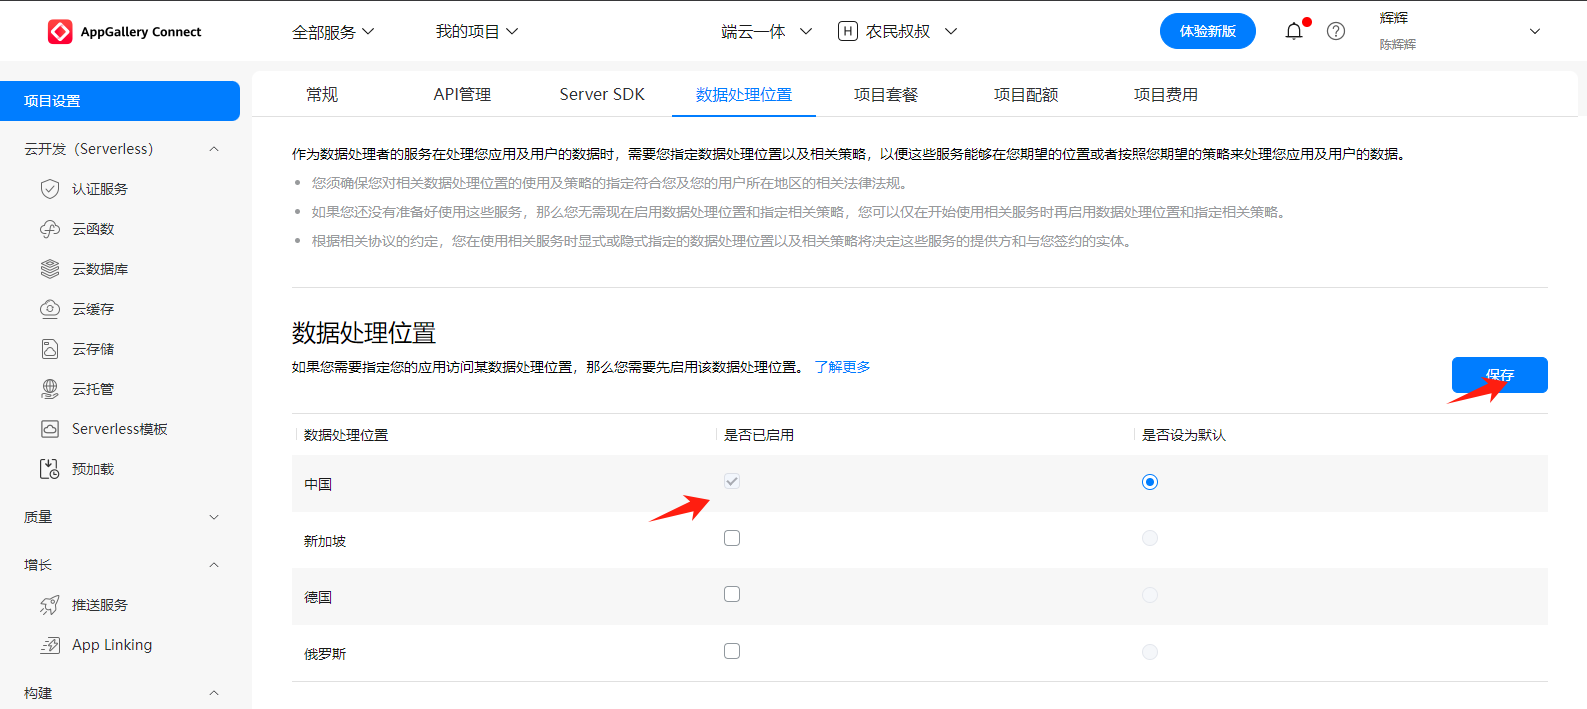Open App Linking in the sidebar

pyautogui.click(x=112, y=645)
